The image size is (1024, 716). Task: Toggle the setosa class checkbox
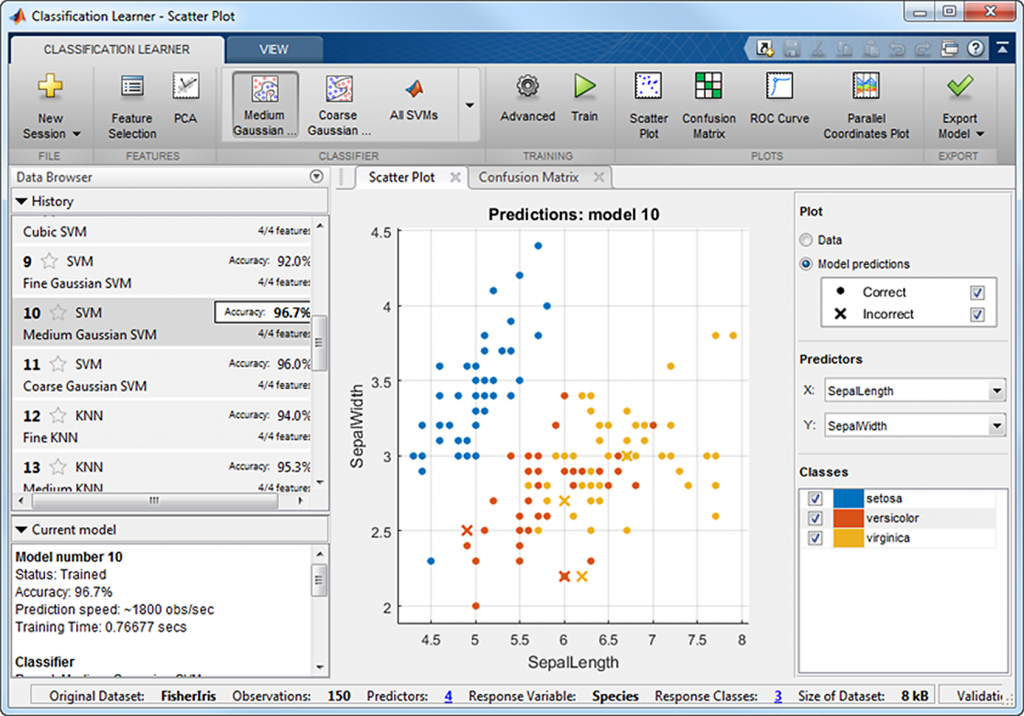pyautogui.click(x=815, y=498)
